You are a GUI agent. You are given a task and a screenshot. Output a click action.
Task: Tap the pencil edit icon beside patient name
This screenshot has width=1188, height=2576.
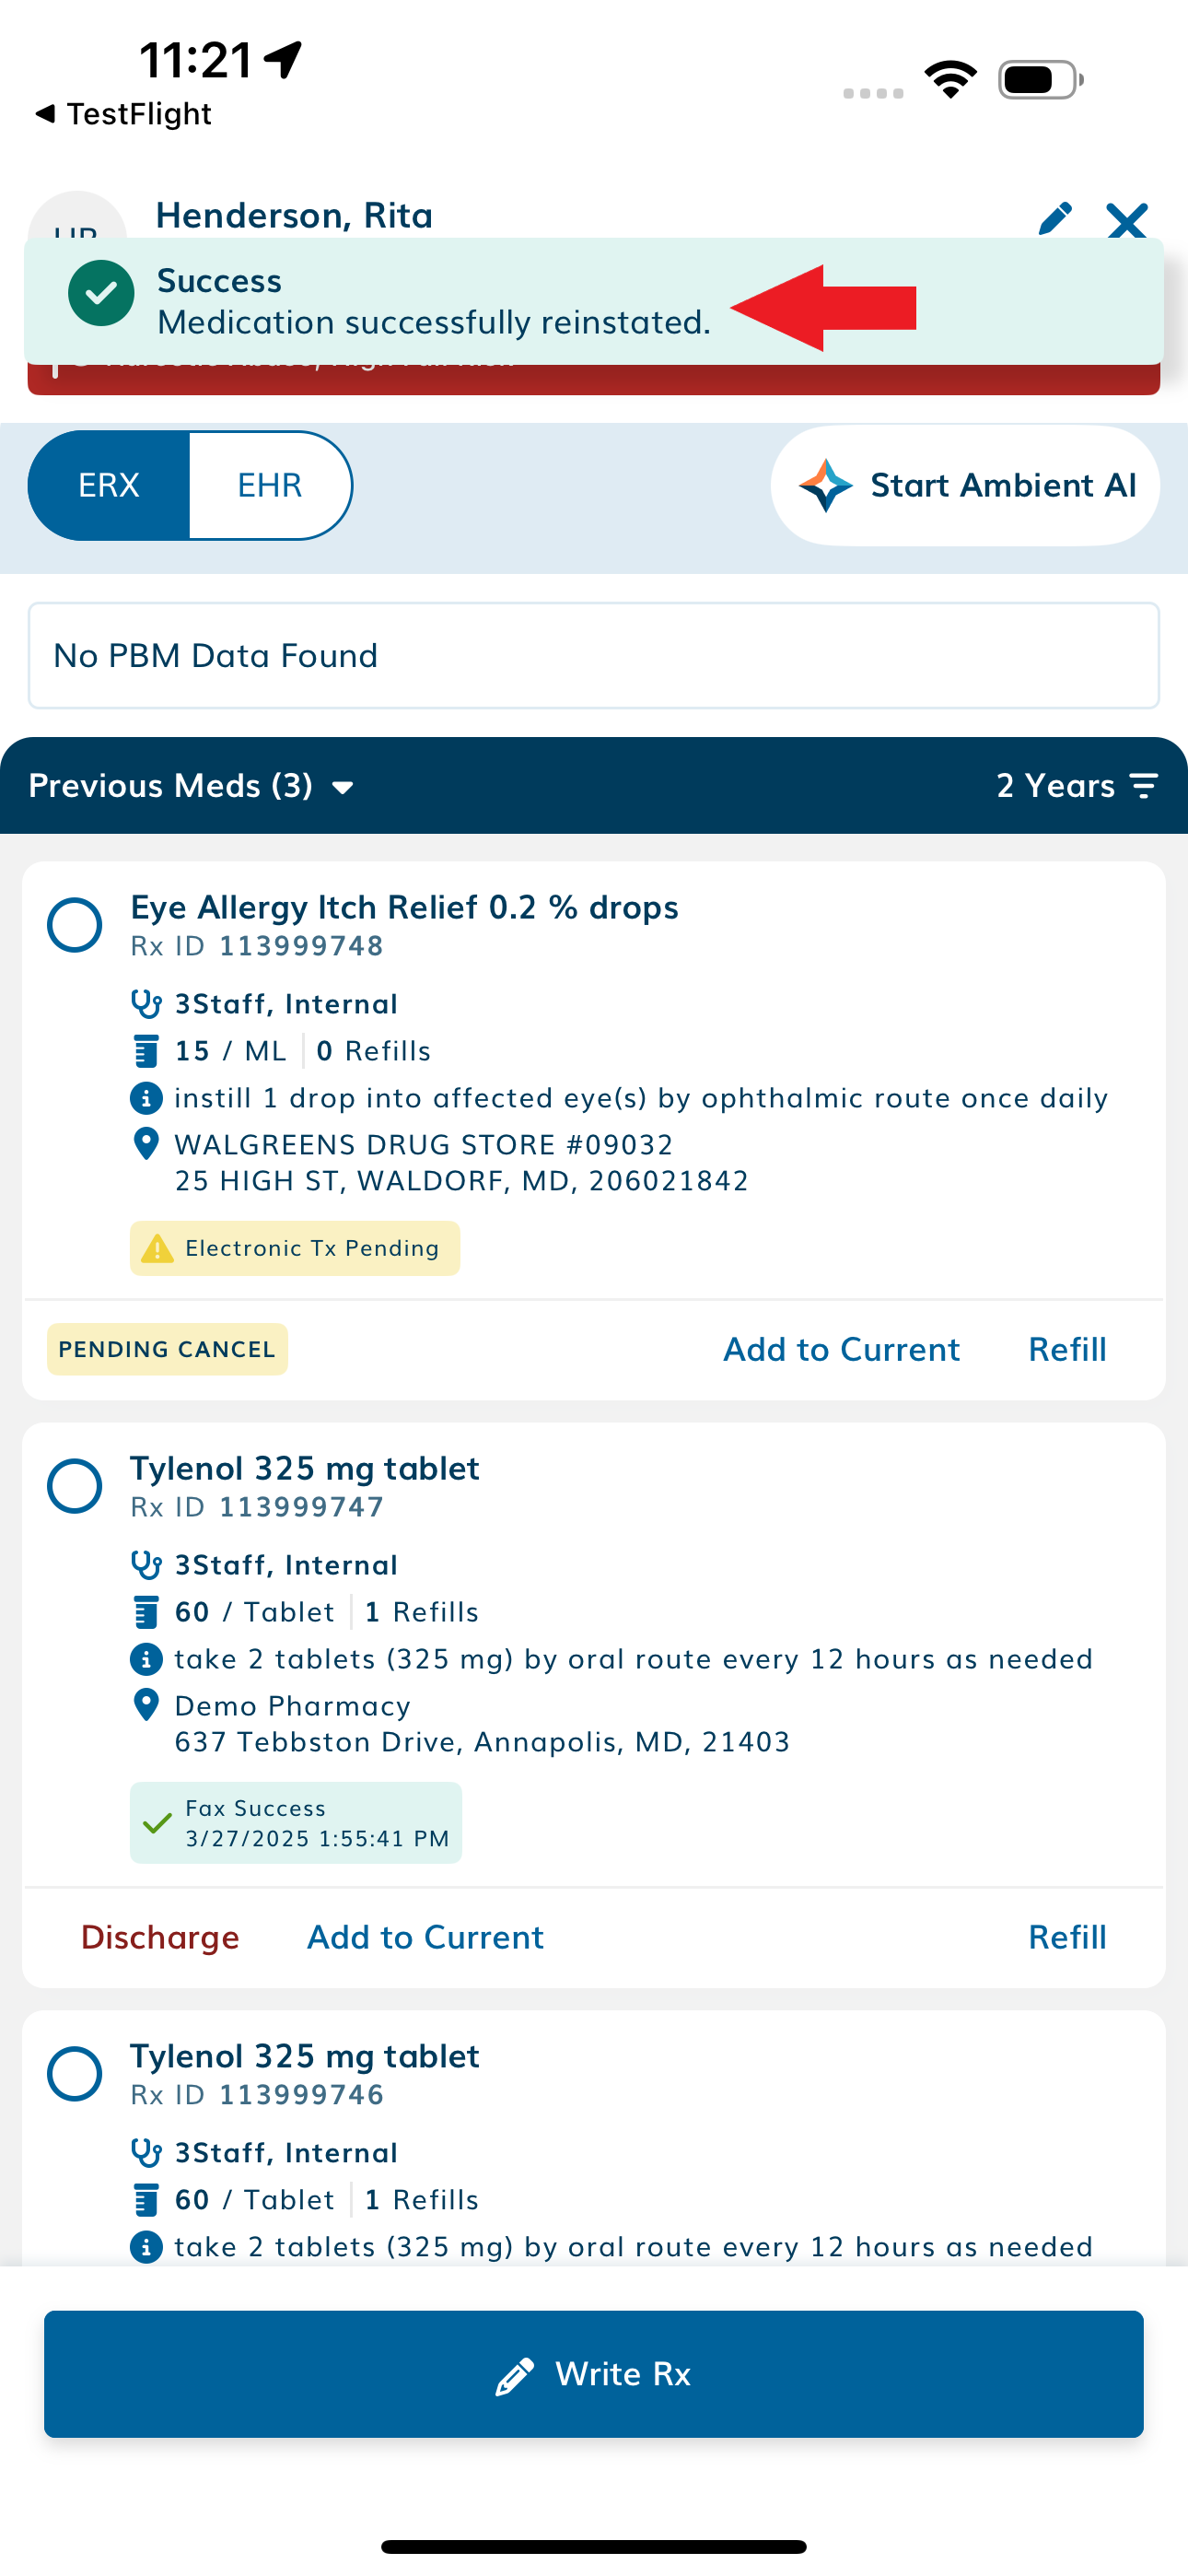[x=1055, y=218]
